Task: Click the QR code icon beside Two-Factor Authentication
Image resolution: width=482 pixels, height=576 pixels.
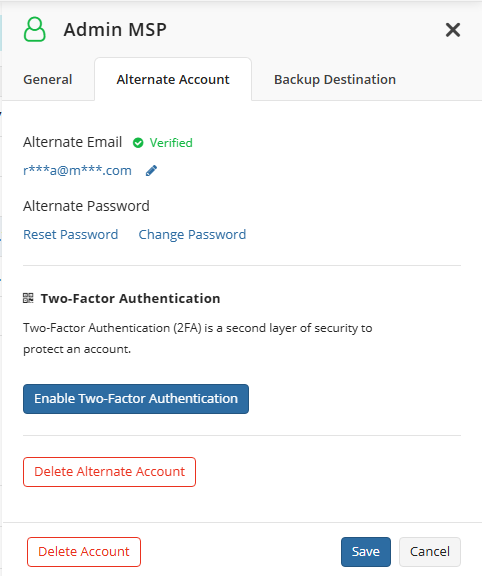Action: point(28,298)
